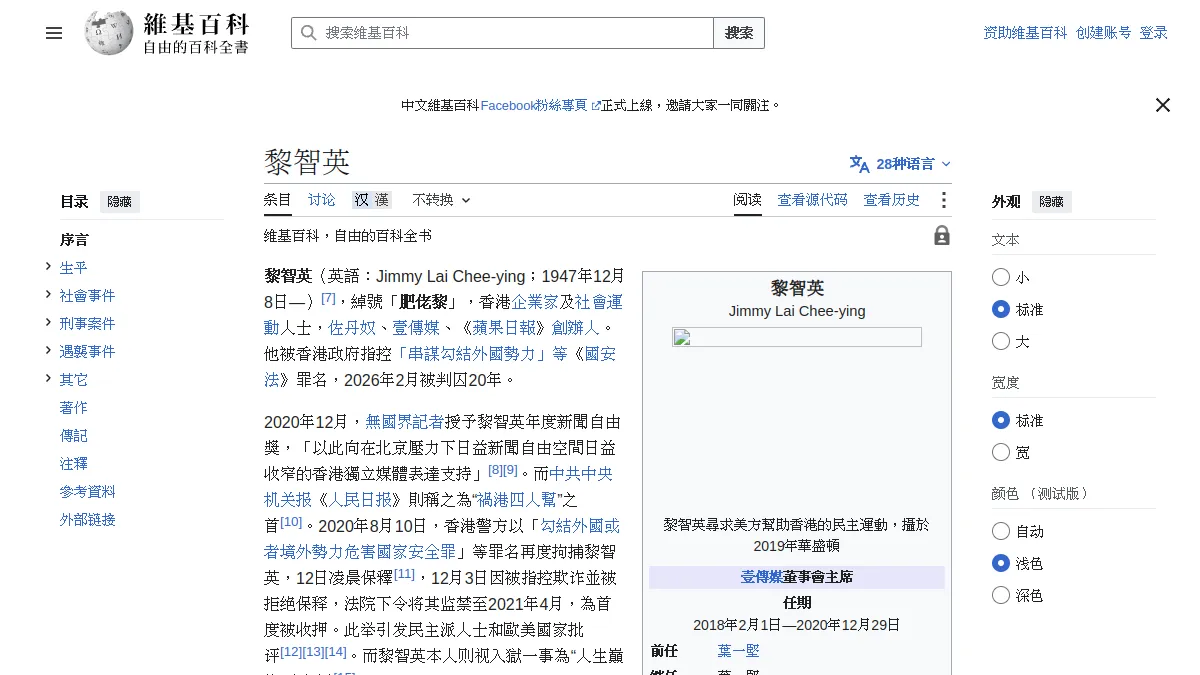Select wide width option 宽
The image size is (1200, 675).
coord(1001,452)
